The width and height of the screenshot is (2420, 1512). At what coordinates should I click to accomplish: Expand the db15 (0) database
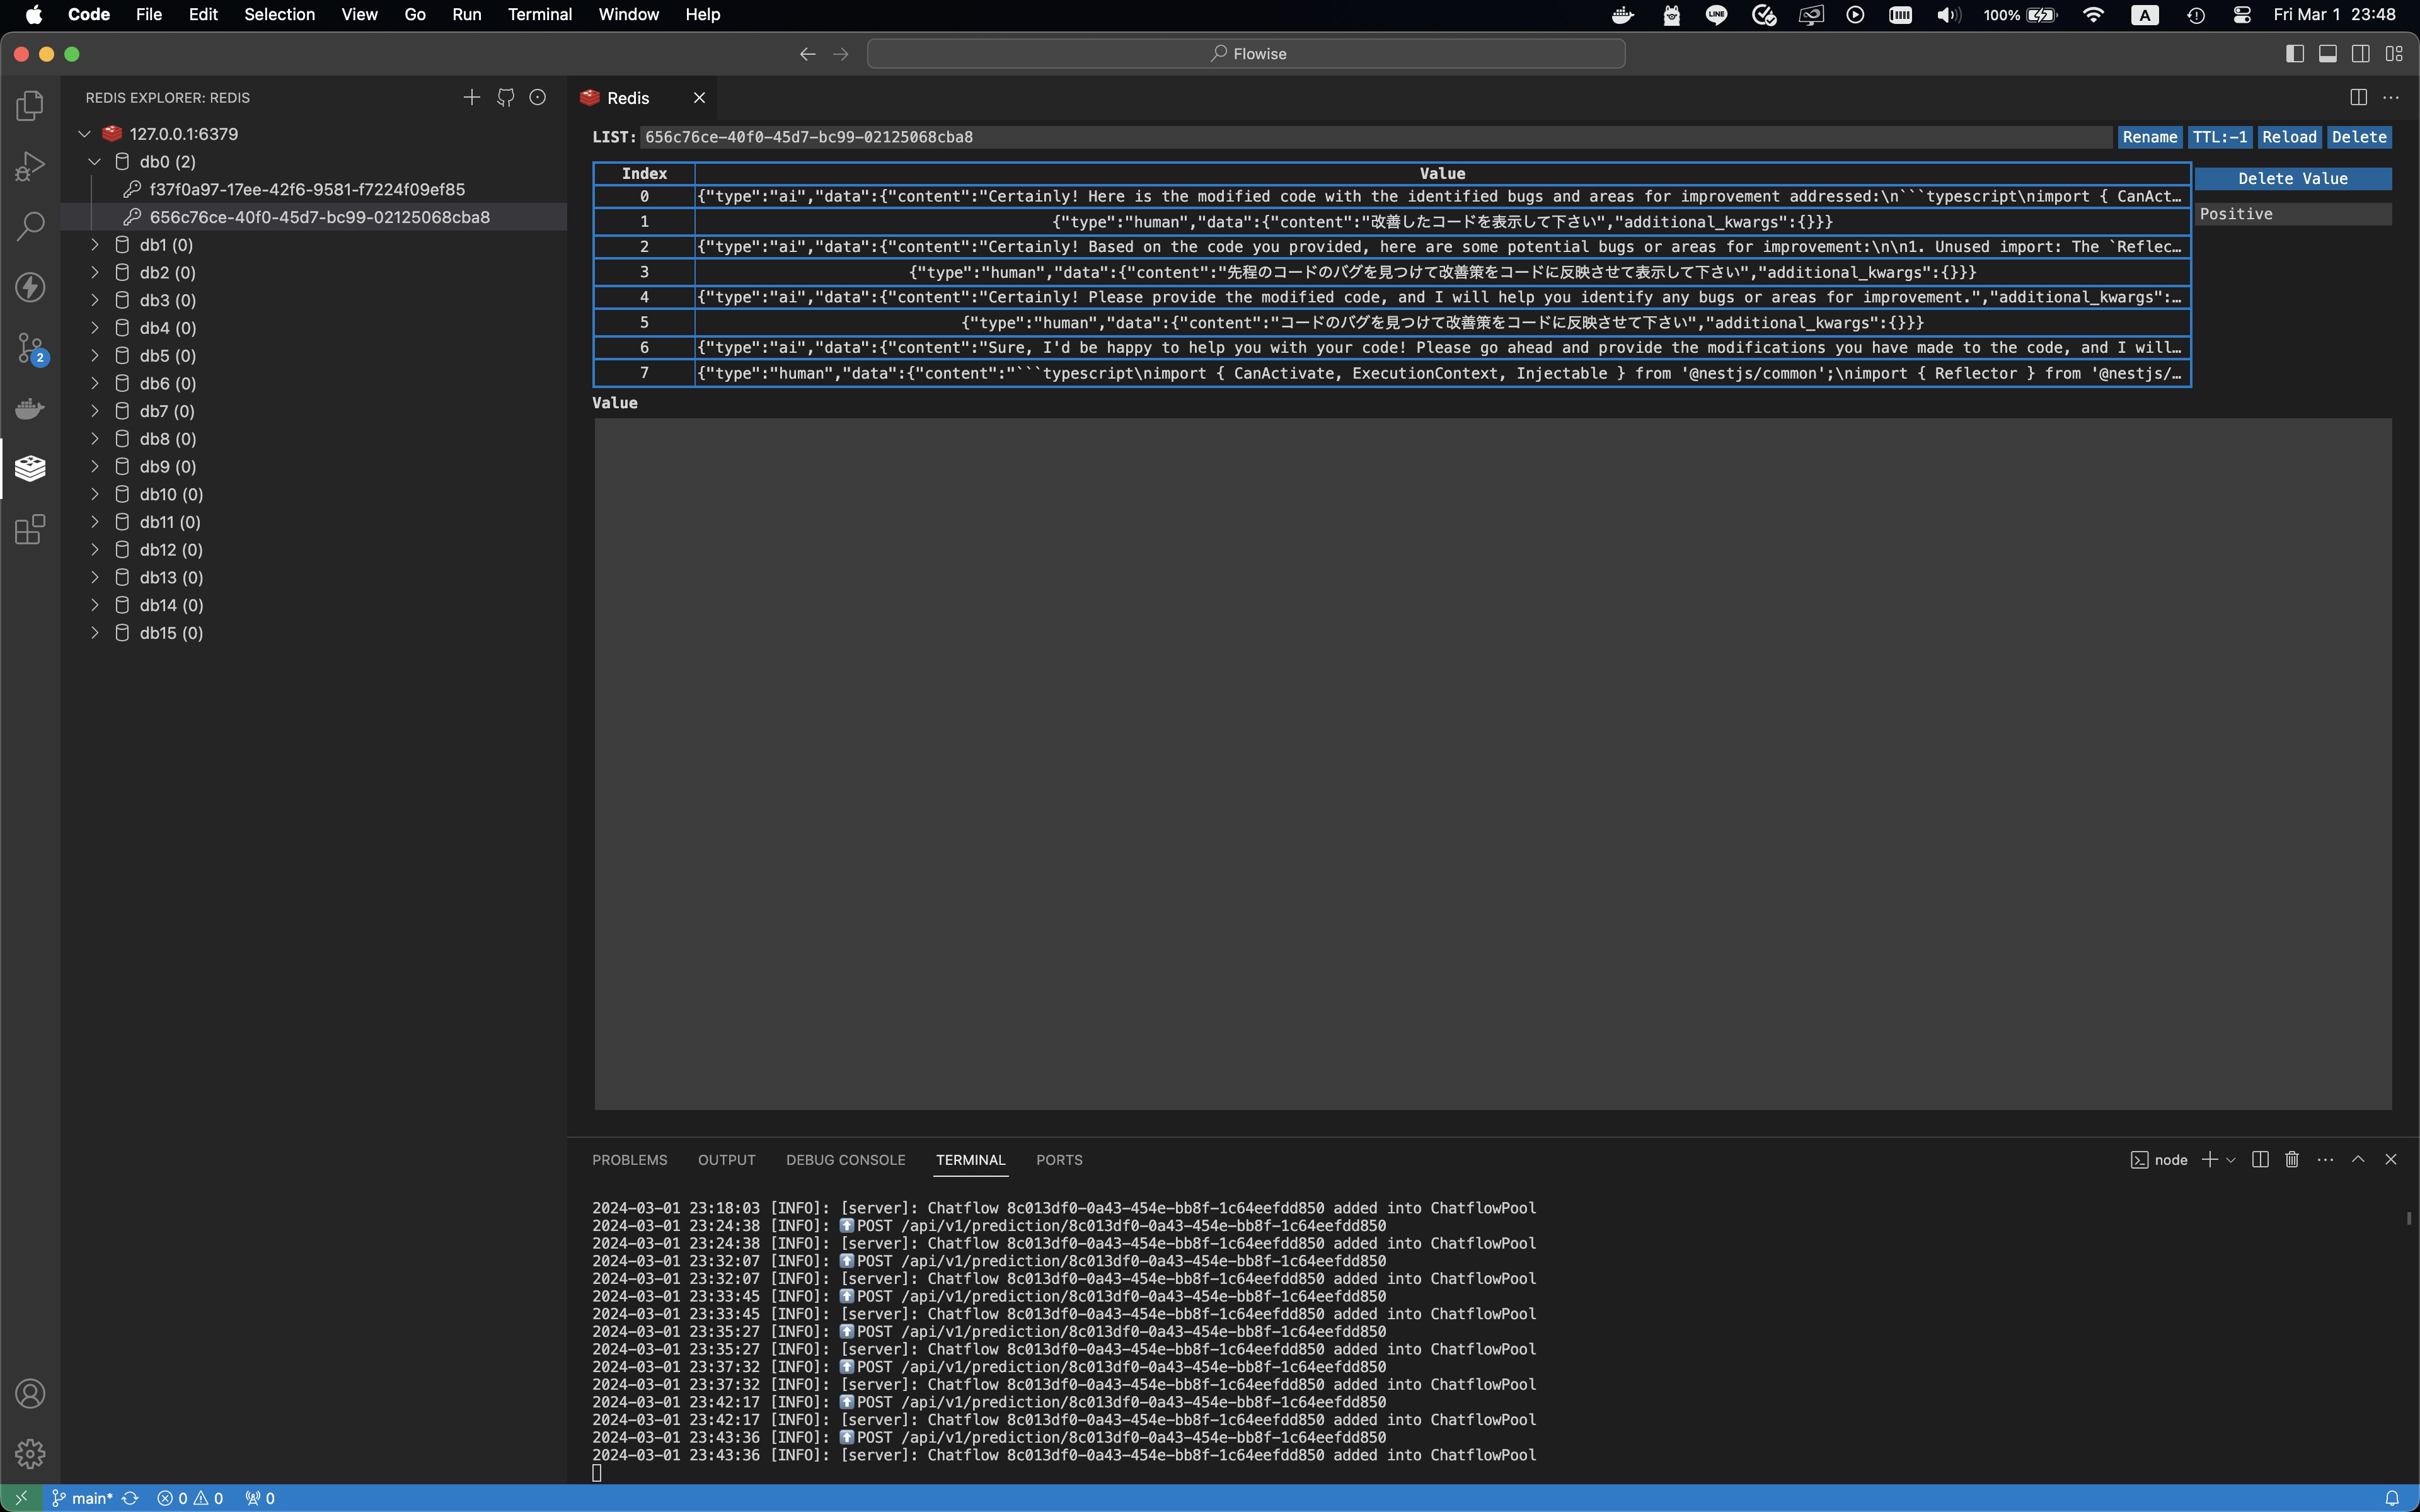coord(95,632)
